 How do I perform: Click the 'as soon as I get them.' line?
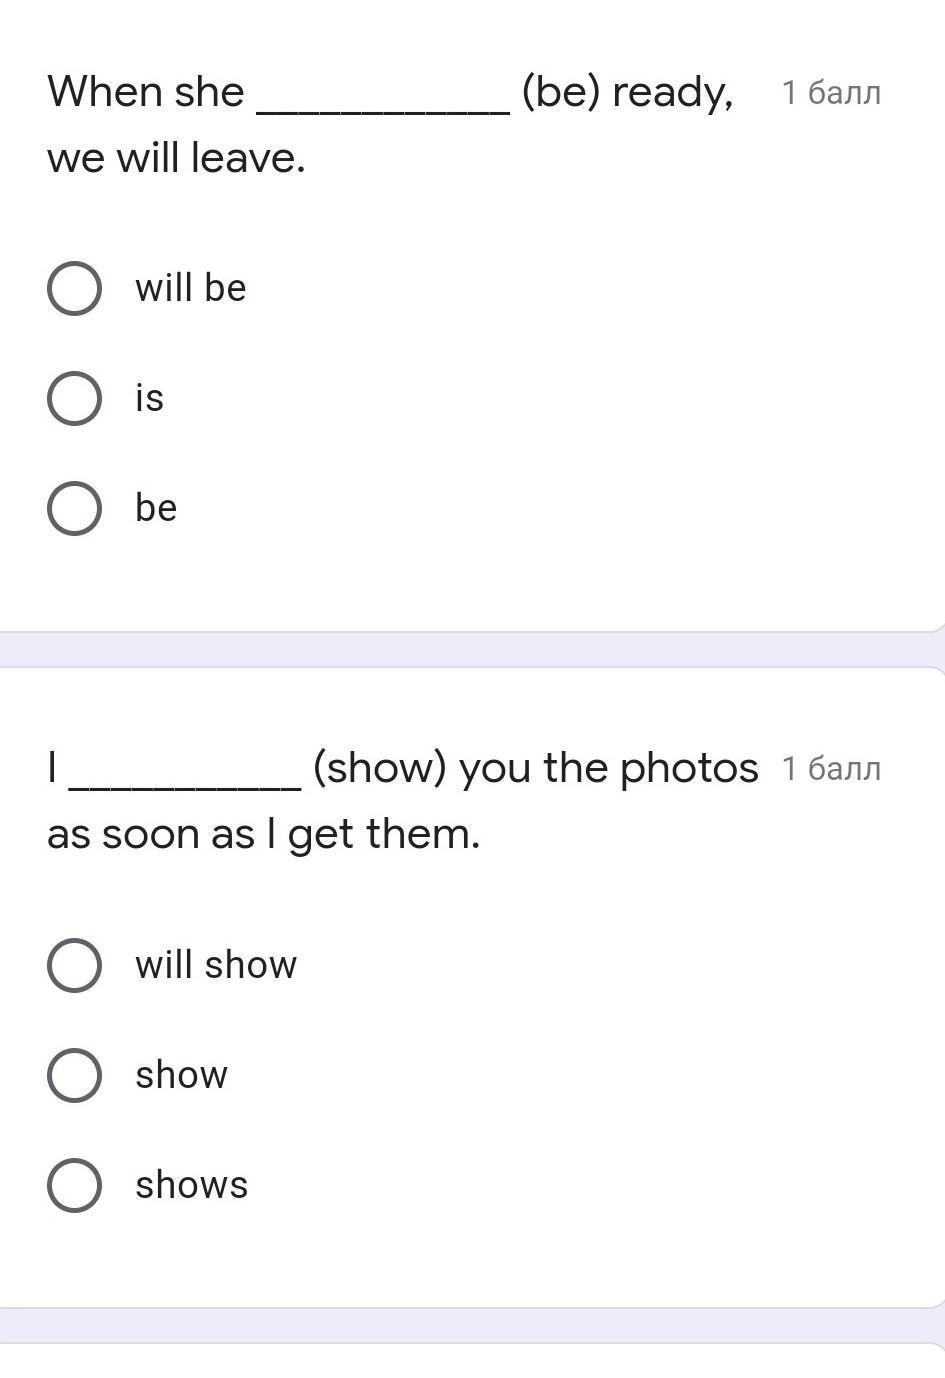(263, 834)
